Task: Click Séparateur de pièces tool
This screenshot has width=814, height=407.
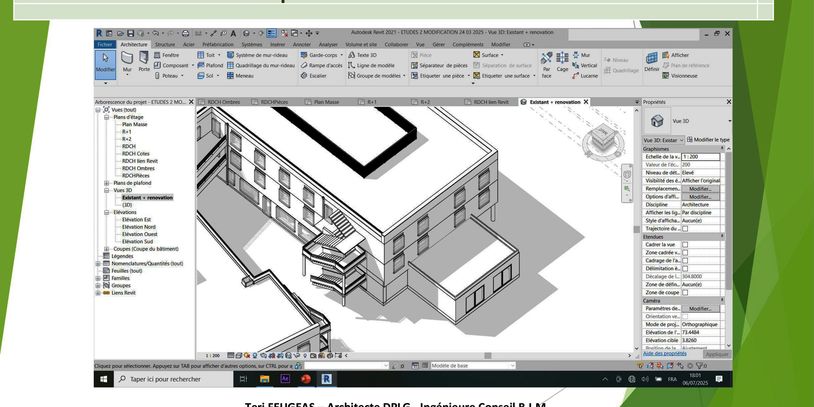Action: click(439, 65)
